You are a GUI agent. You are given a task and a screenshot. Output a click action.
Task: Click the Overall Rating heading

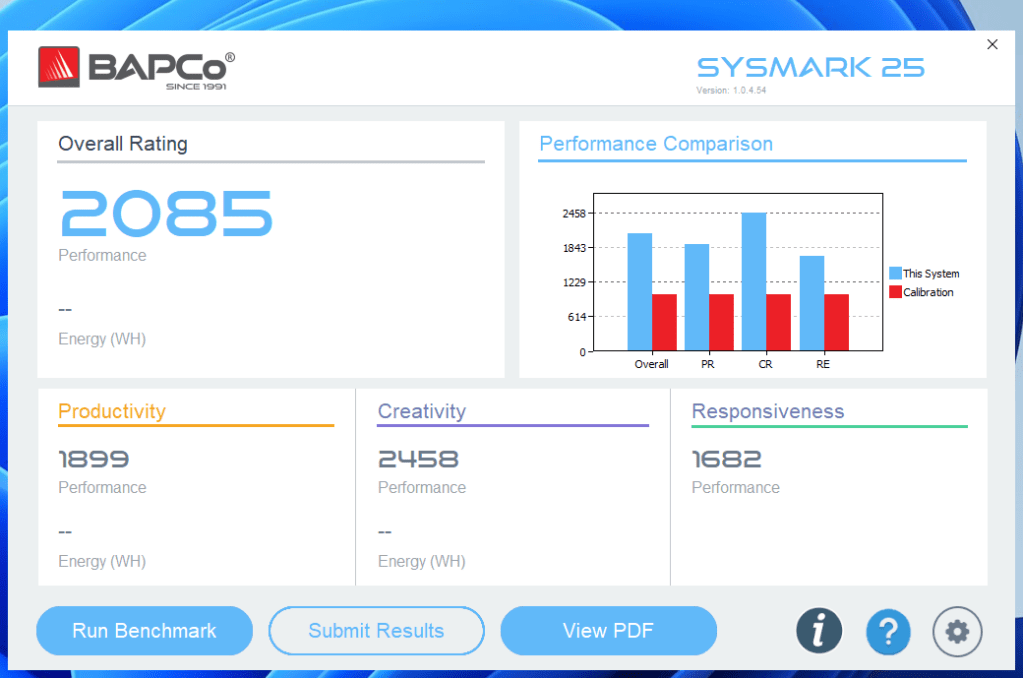[123, 144]
